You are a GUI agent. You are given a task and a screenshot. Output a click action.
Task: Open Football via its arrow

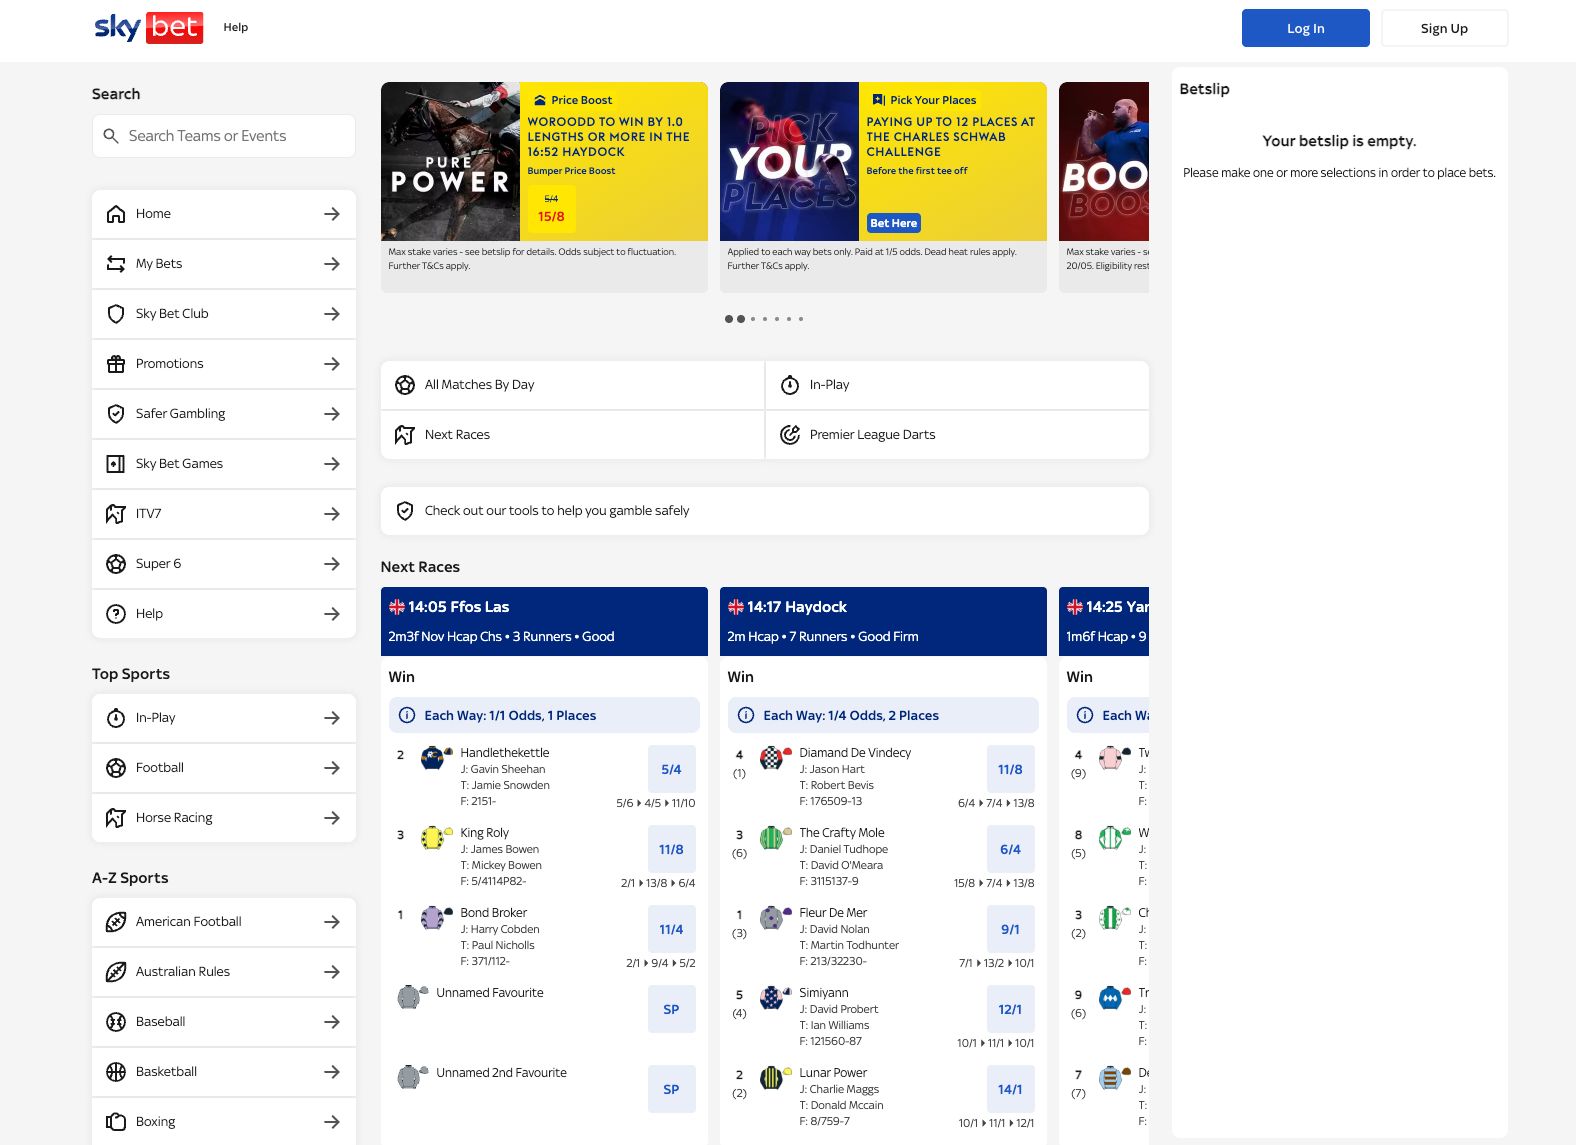tap(332, 768)
